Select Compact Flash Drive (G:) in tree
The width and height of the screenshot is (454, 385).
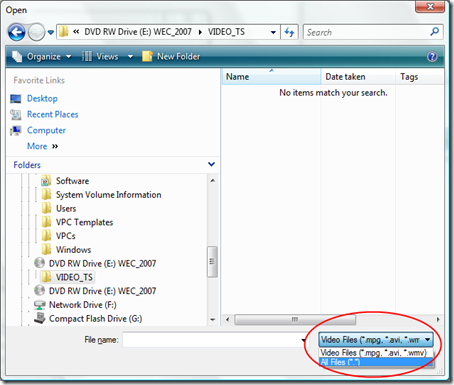point(96,319)
